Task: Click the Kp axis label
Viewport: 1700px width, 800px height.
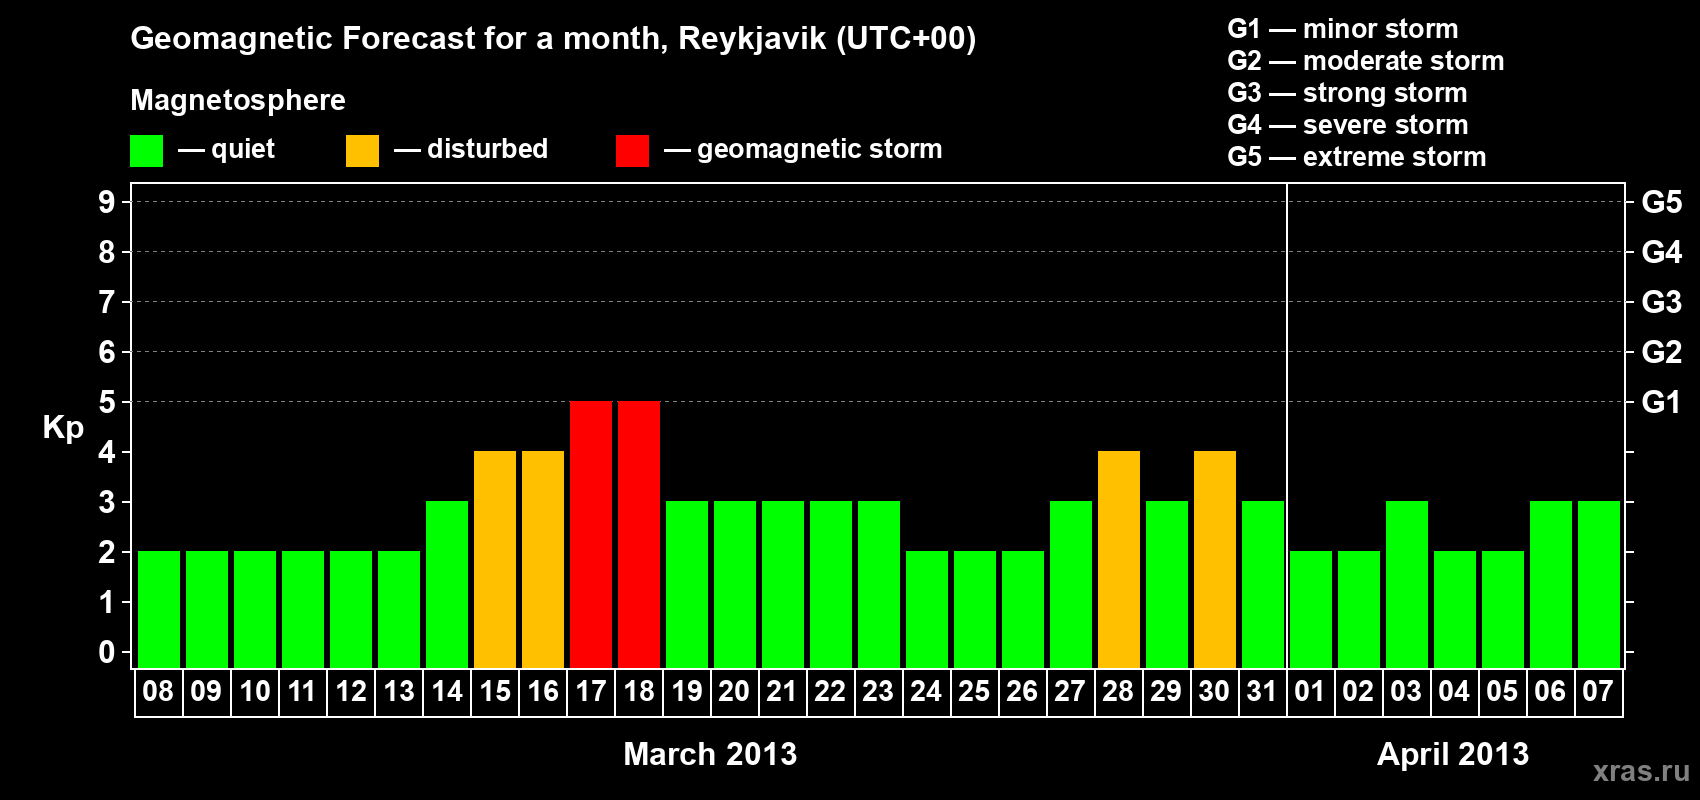Action: (63, 428)
